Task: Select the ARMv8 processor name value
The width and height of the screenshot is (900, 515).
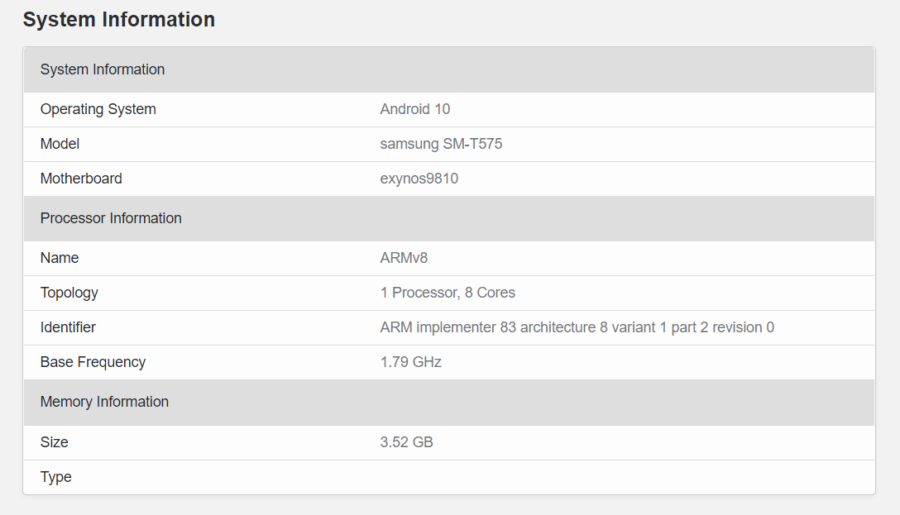Action: (404, 258)
